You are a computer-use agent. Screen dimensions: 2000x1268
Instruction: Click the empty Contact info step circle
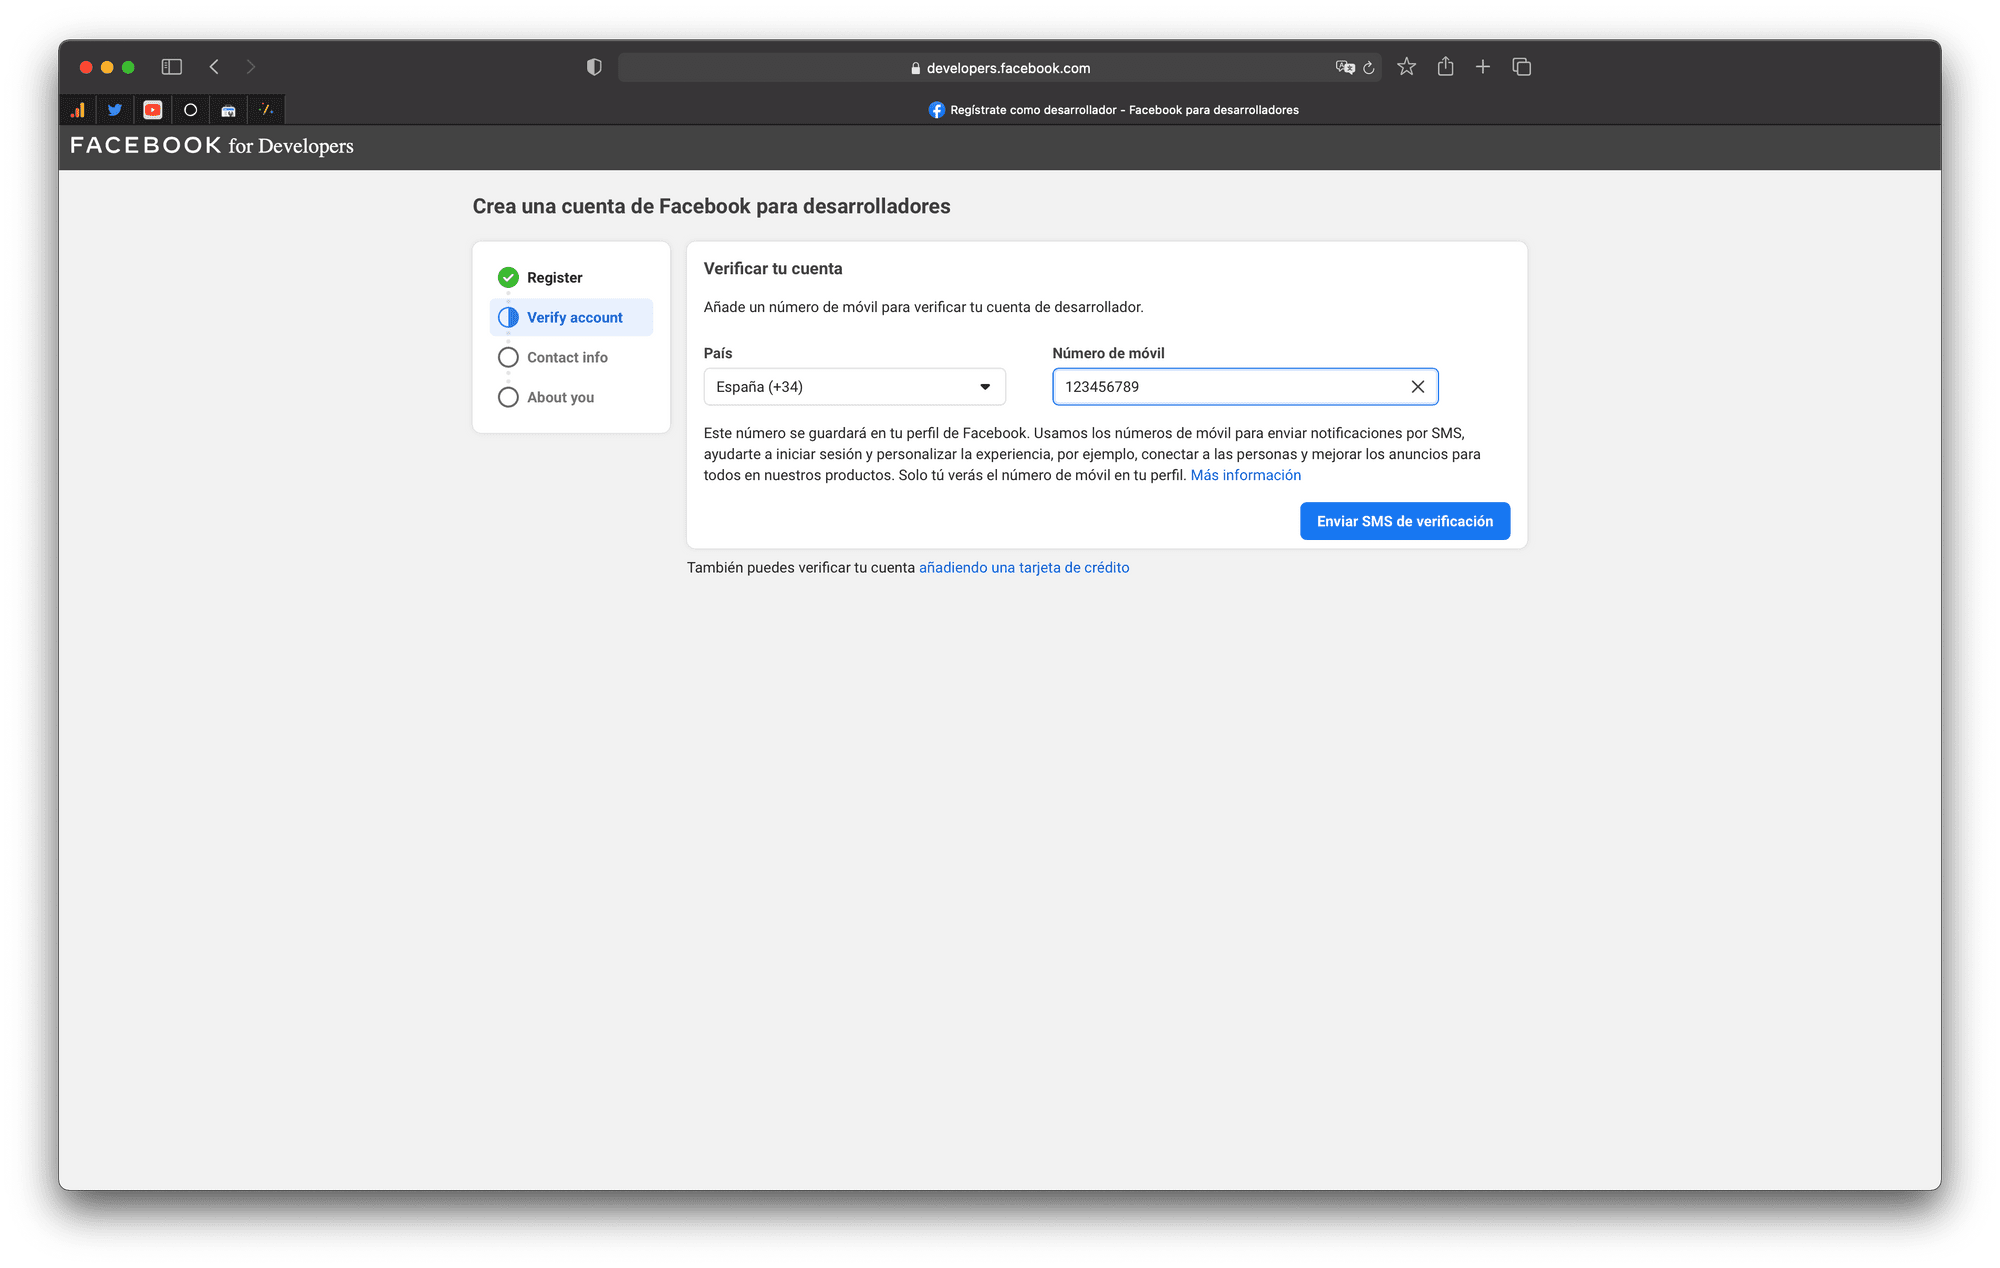tap(508, 357)
